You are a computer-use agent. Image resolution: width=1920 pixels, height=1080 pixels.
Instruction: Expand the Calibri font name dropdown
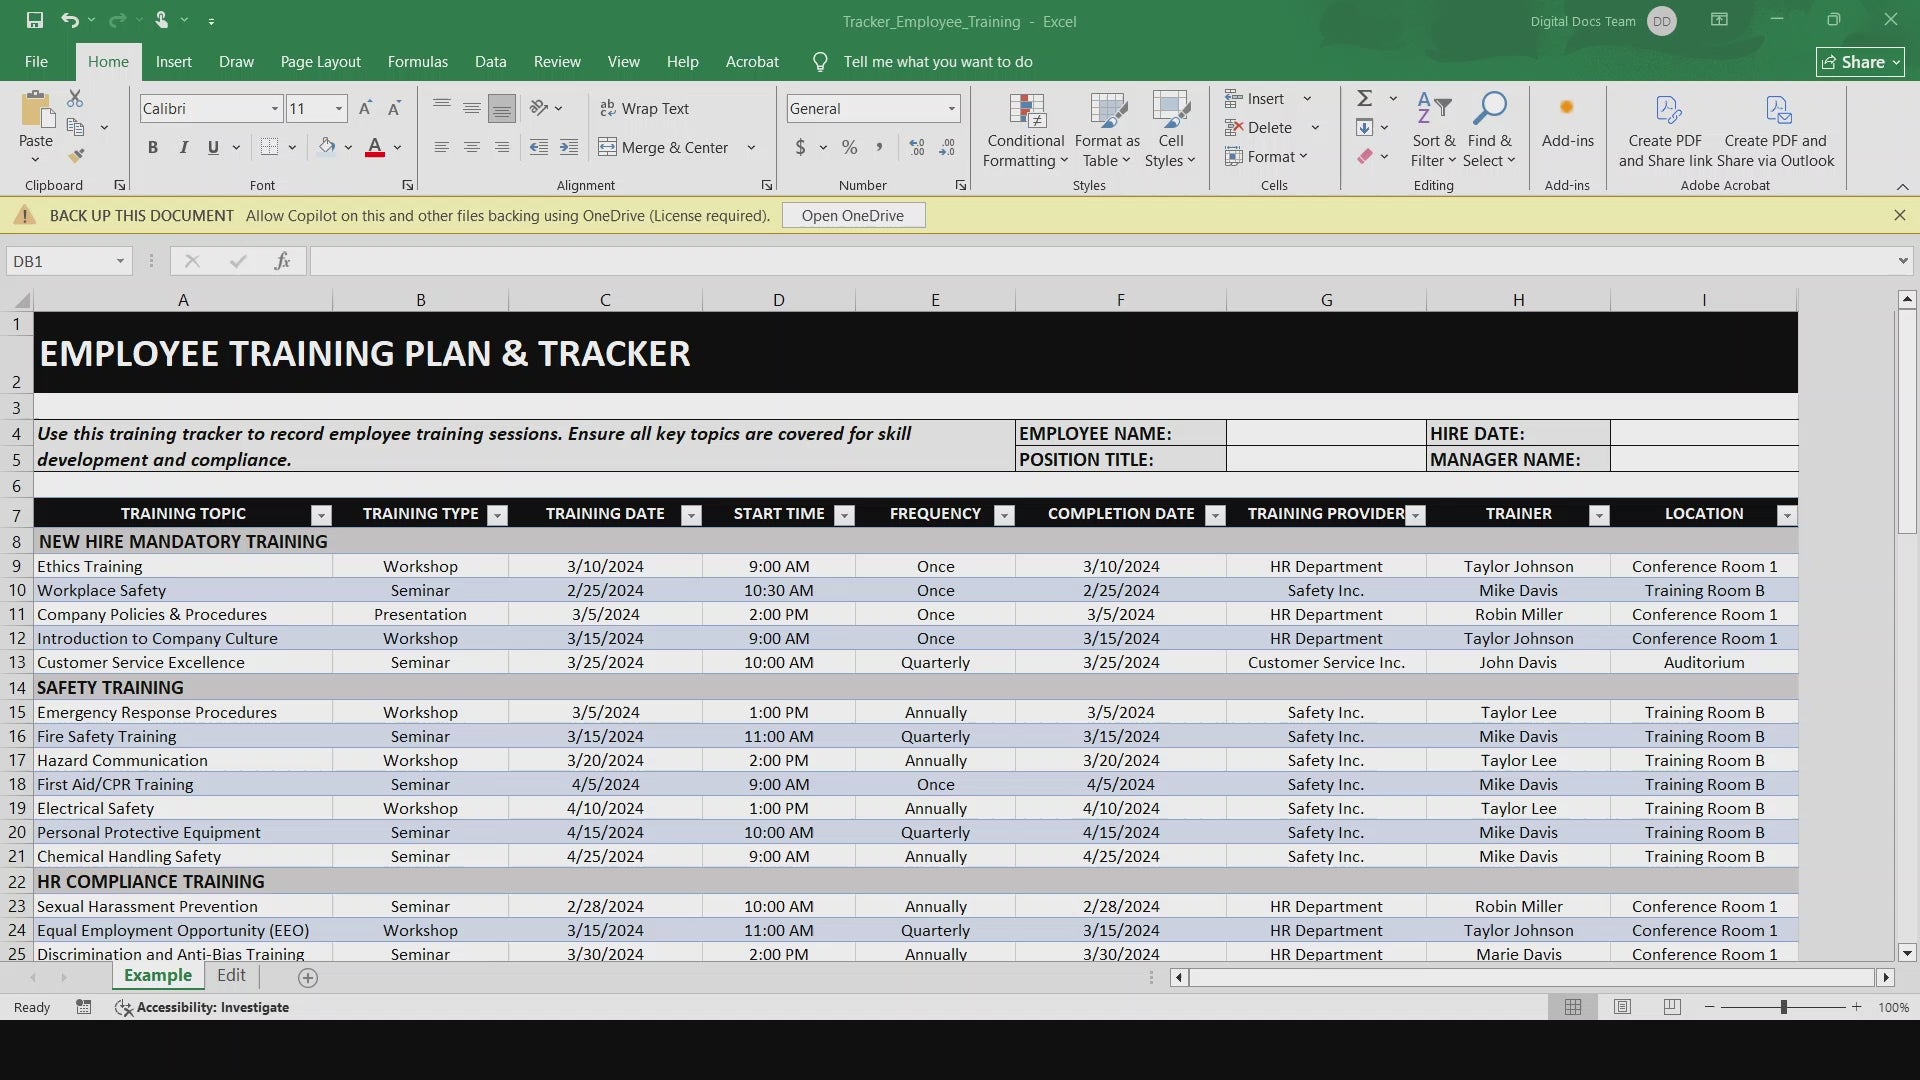click(x=274, y=108)
